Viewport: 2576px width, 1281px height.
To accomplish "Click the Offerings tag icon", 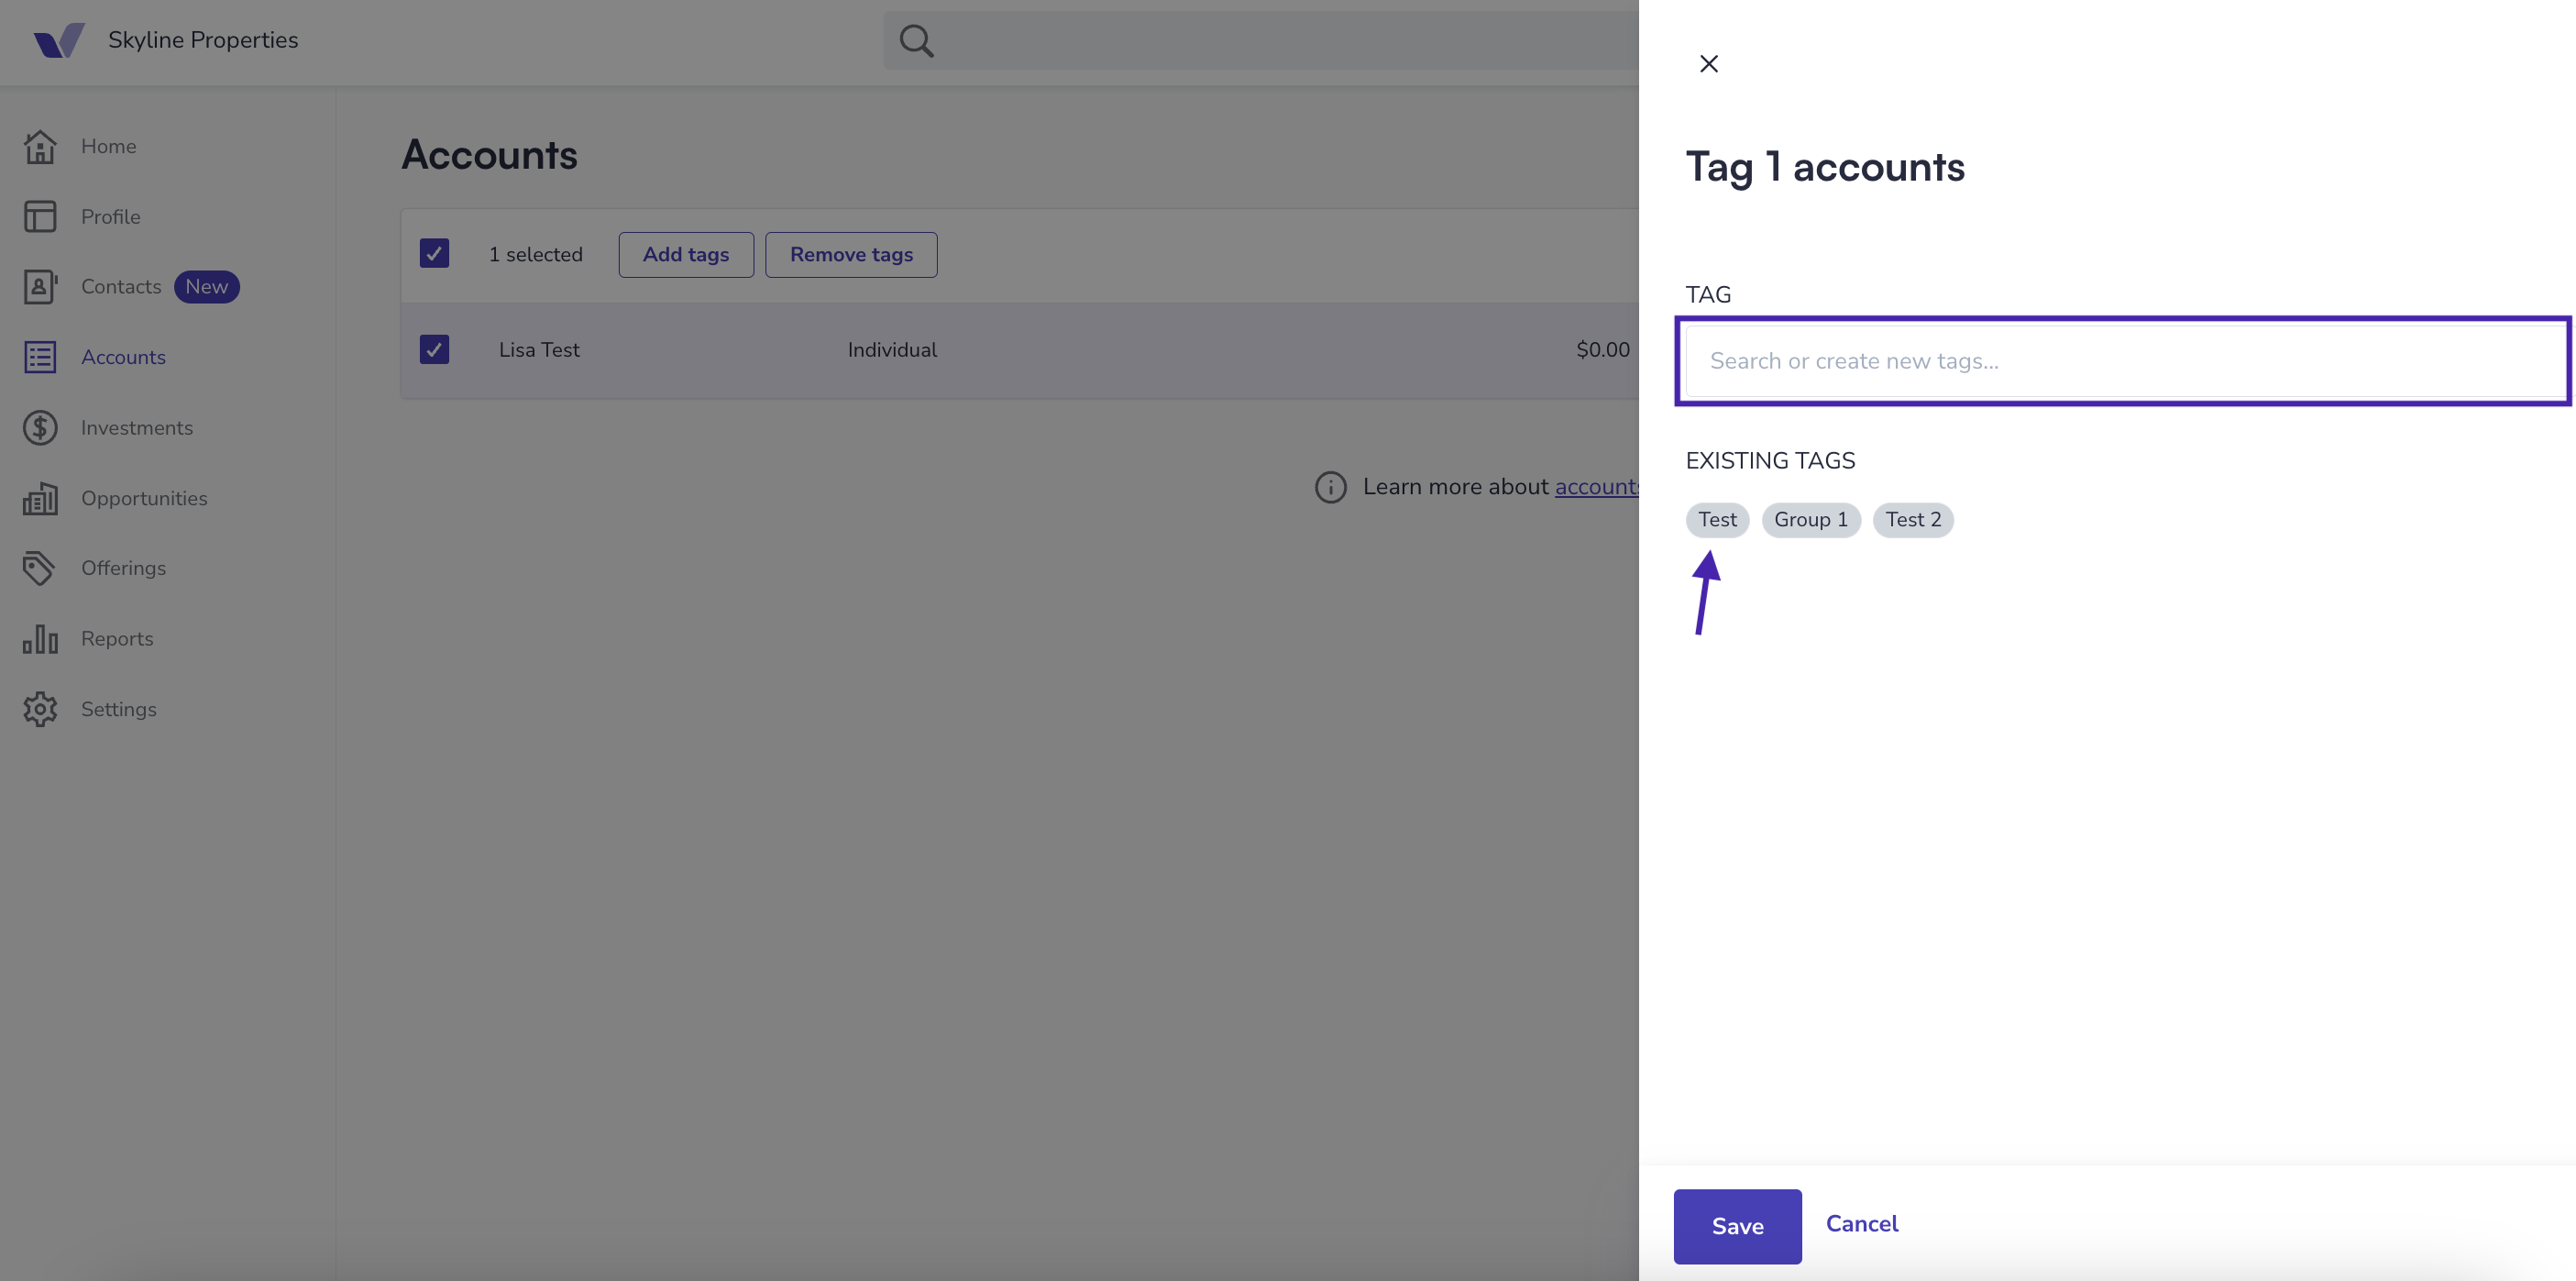I will click(x=40, y=568).
